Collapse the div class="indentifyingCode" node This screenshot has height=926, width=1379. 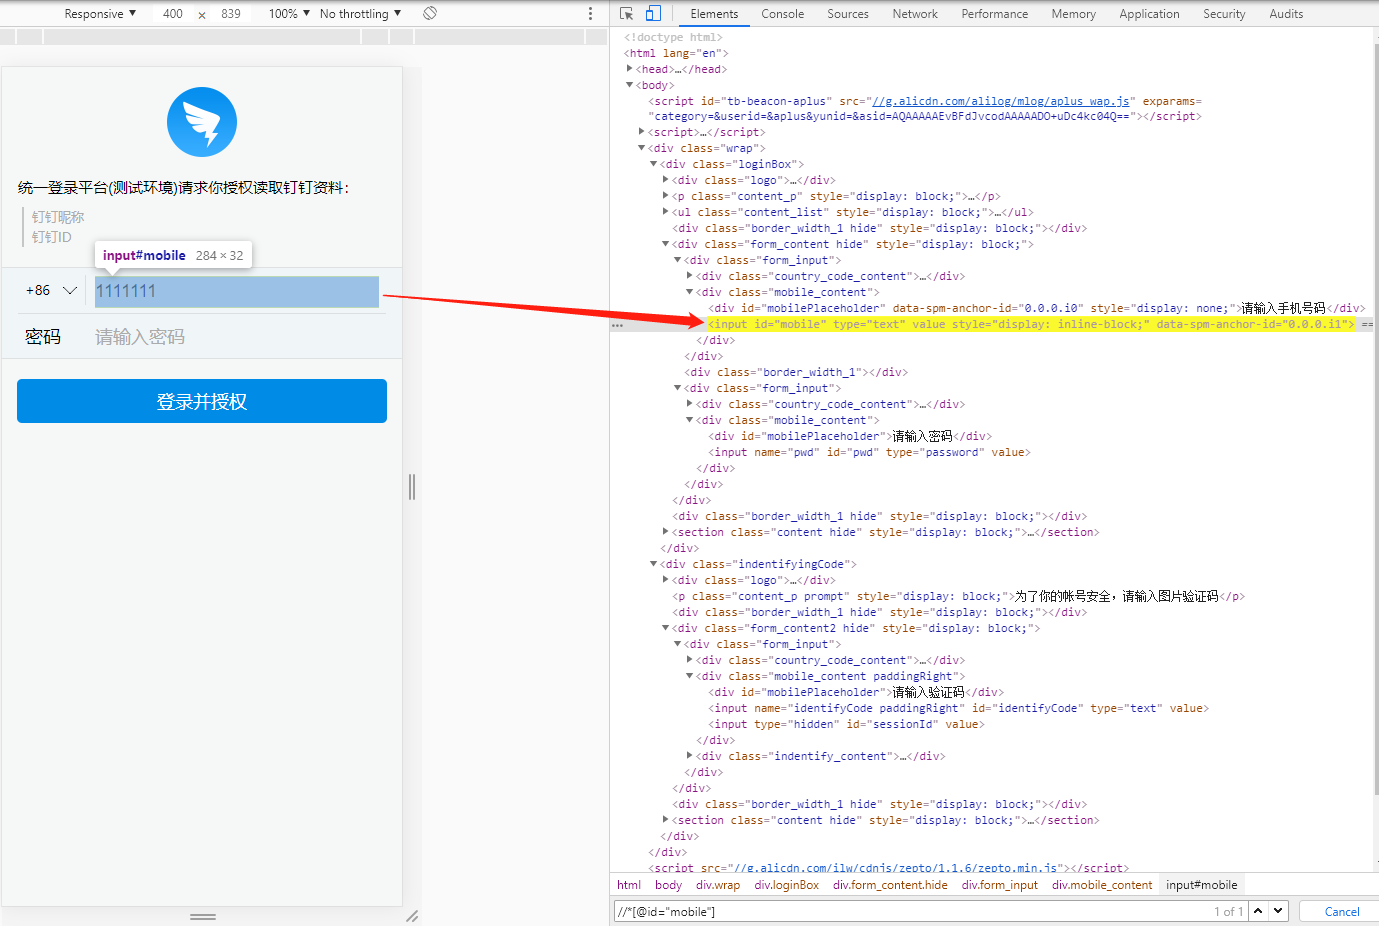pos(654,564)
